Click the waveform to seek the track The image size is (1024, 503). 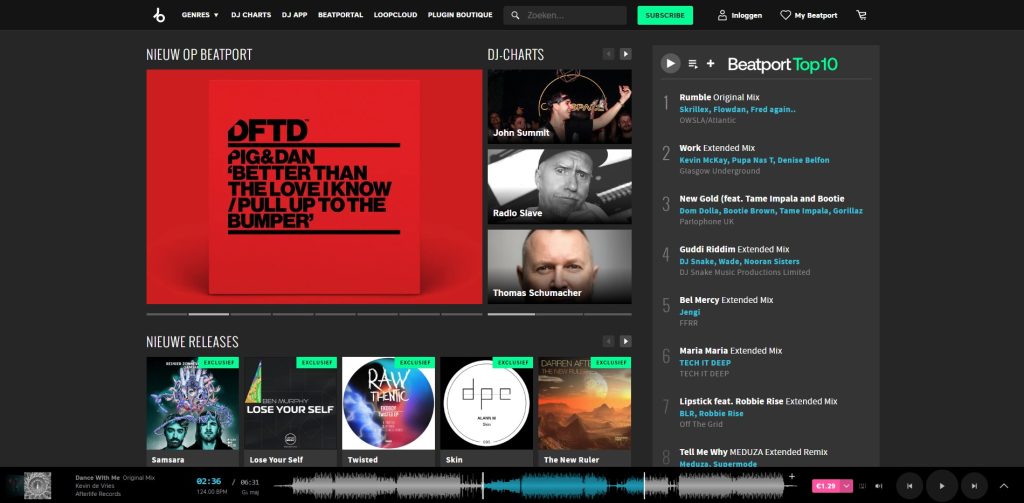click(x=538, y=486)
